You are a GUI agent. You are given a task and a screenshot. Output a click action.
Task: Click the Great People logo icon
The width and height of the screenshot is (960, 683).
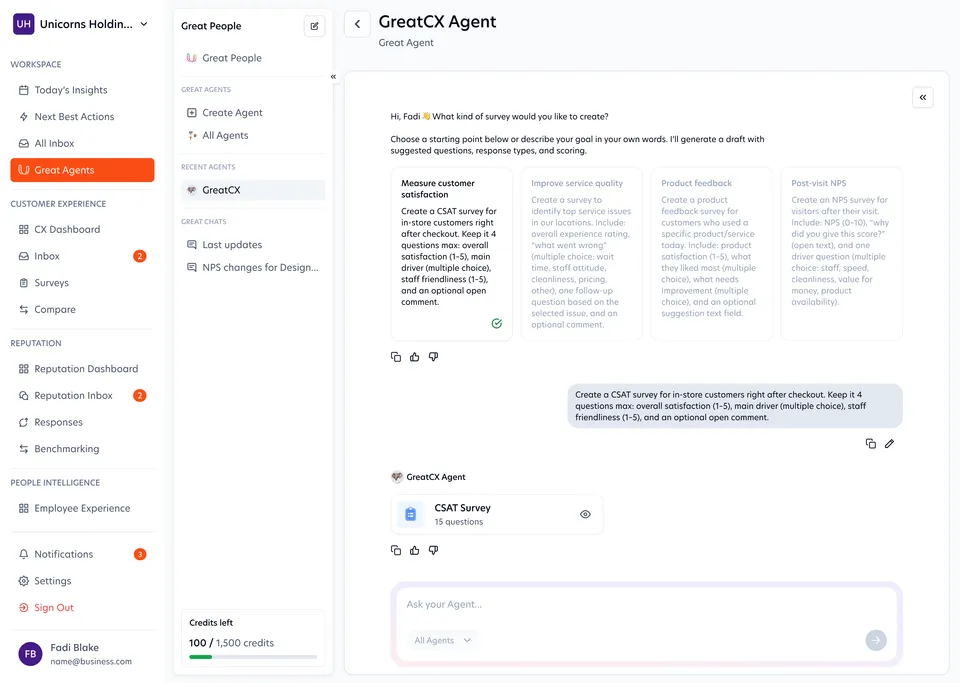[x=192, y=58]
